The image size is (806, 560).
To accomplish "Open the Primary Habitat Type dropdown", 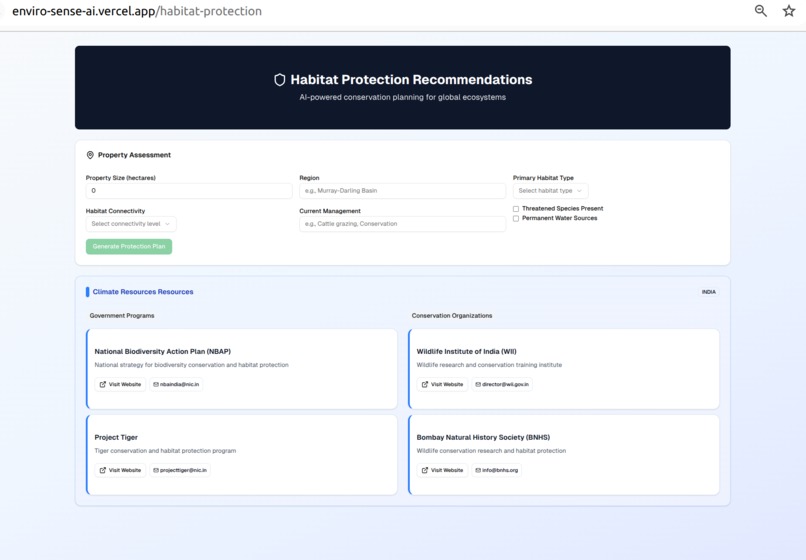I will point(551,191).
